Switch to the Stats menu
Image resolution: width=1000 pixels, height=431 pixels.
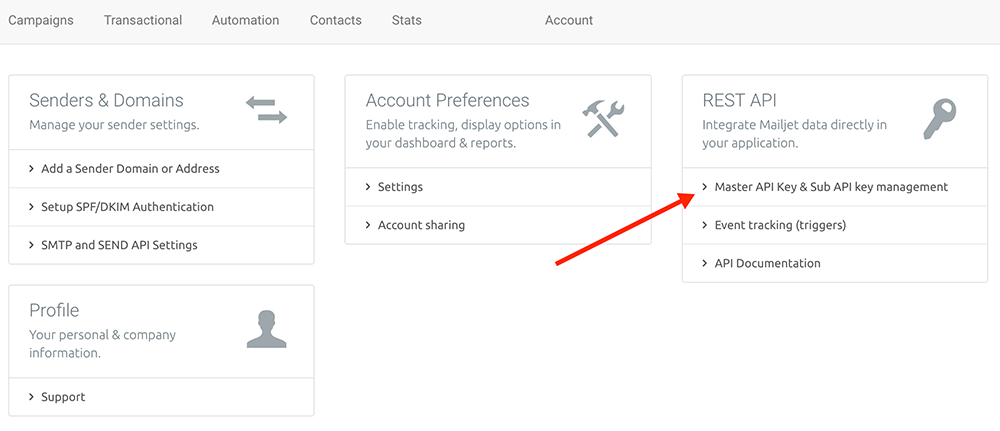[407, 20]
